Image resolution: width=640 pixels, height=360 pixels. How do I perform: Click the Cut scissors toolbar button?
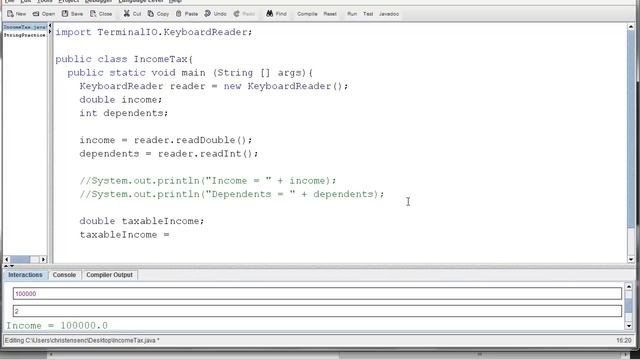(x=132, y=14)
